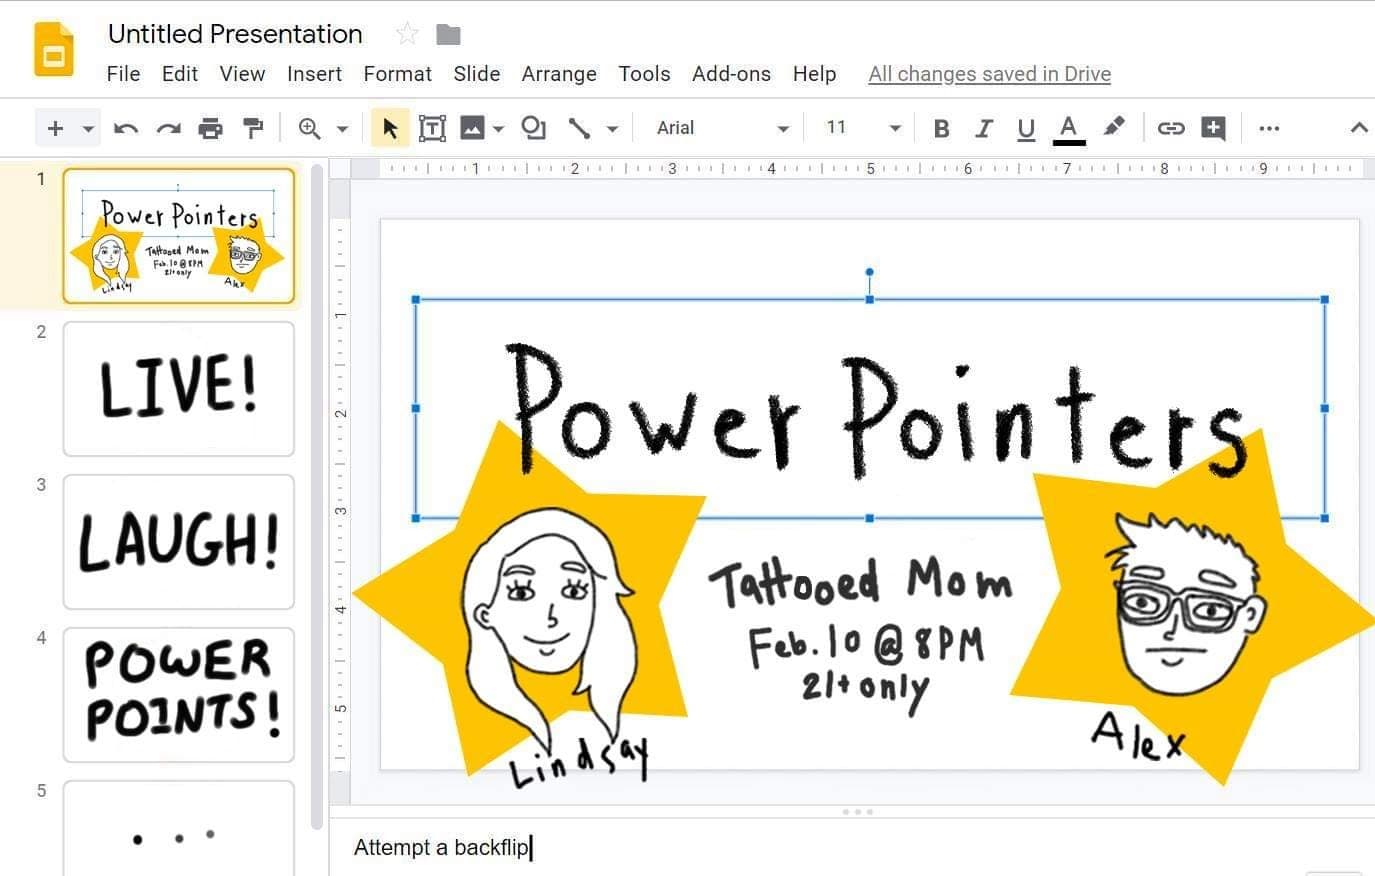
Task: Open the Add-ons menu
Action: [x=731, y=74]
